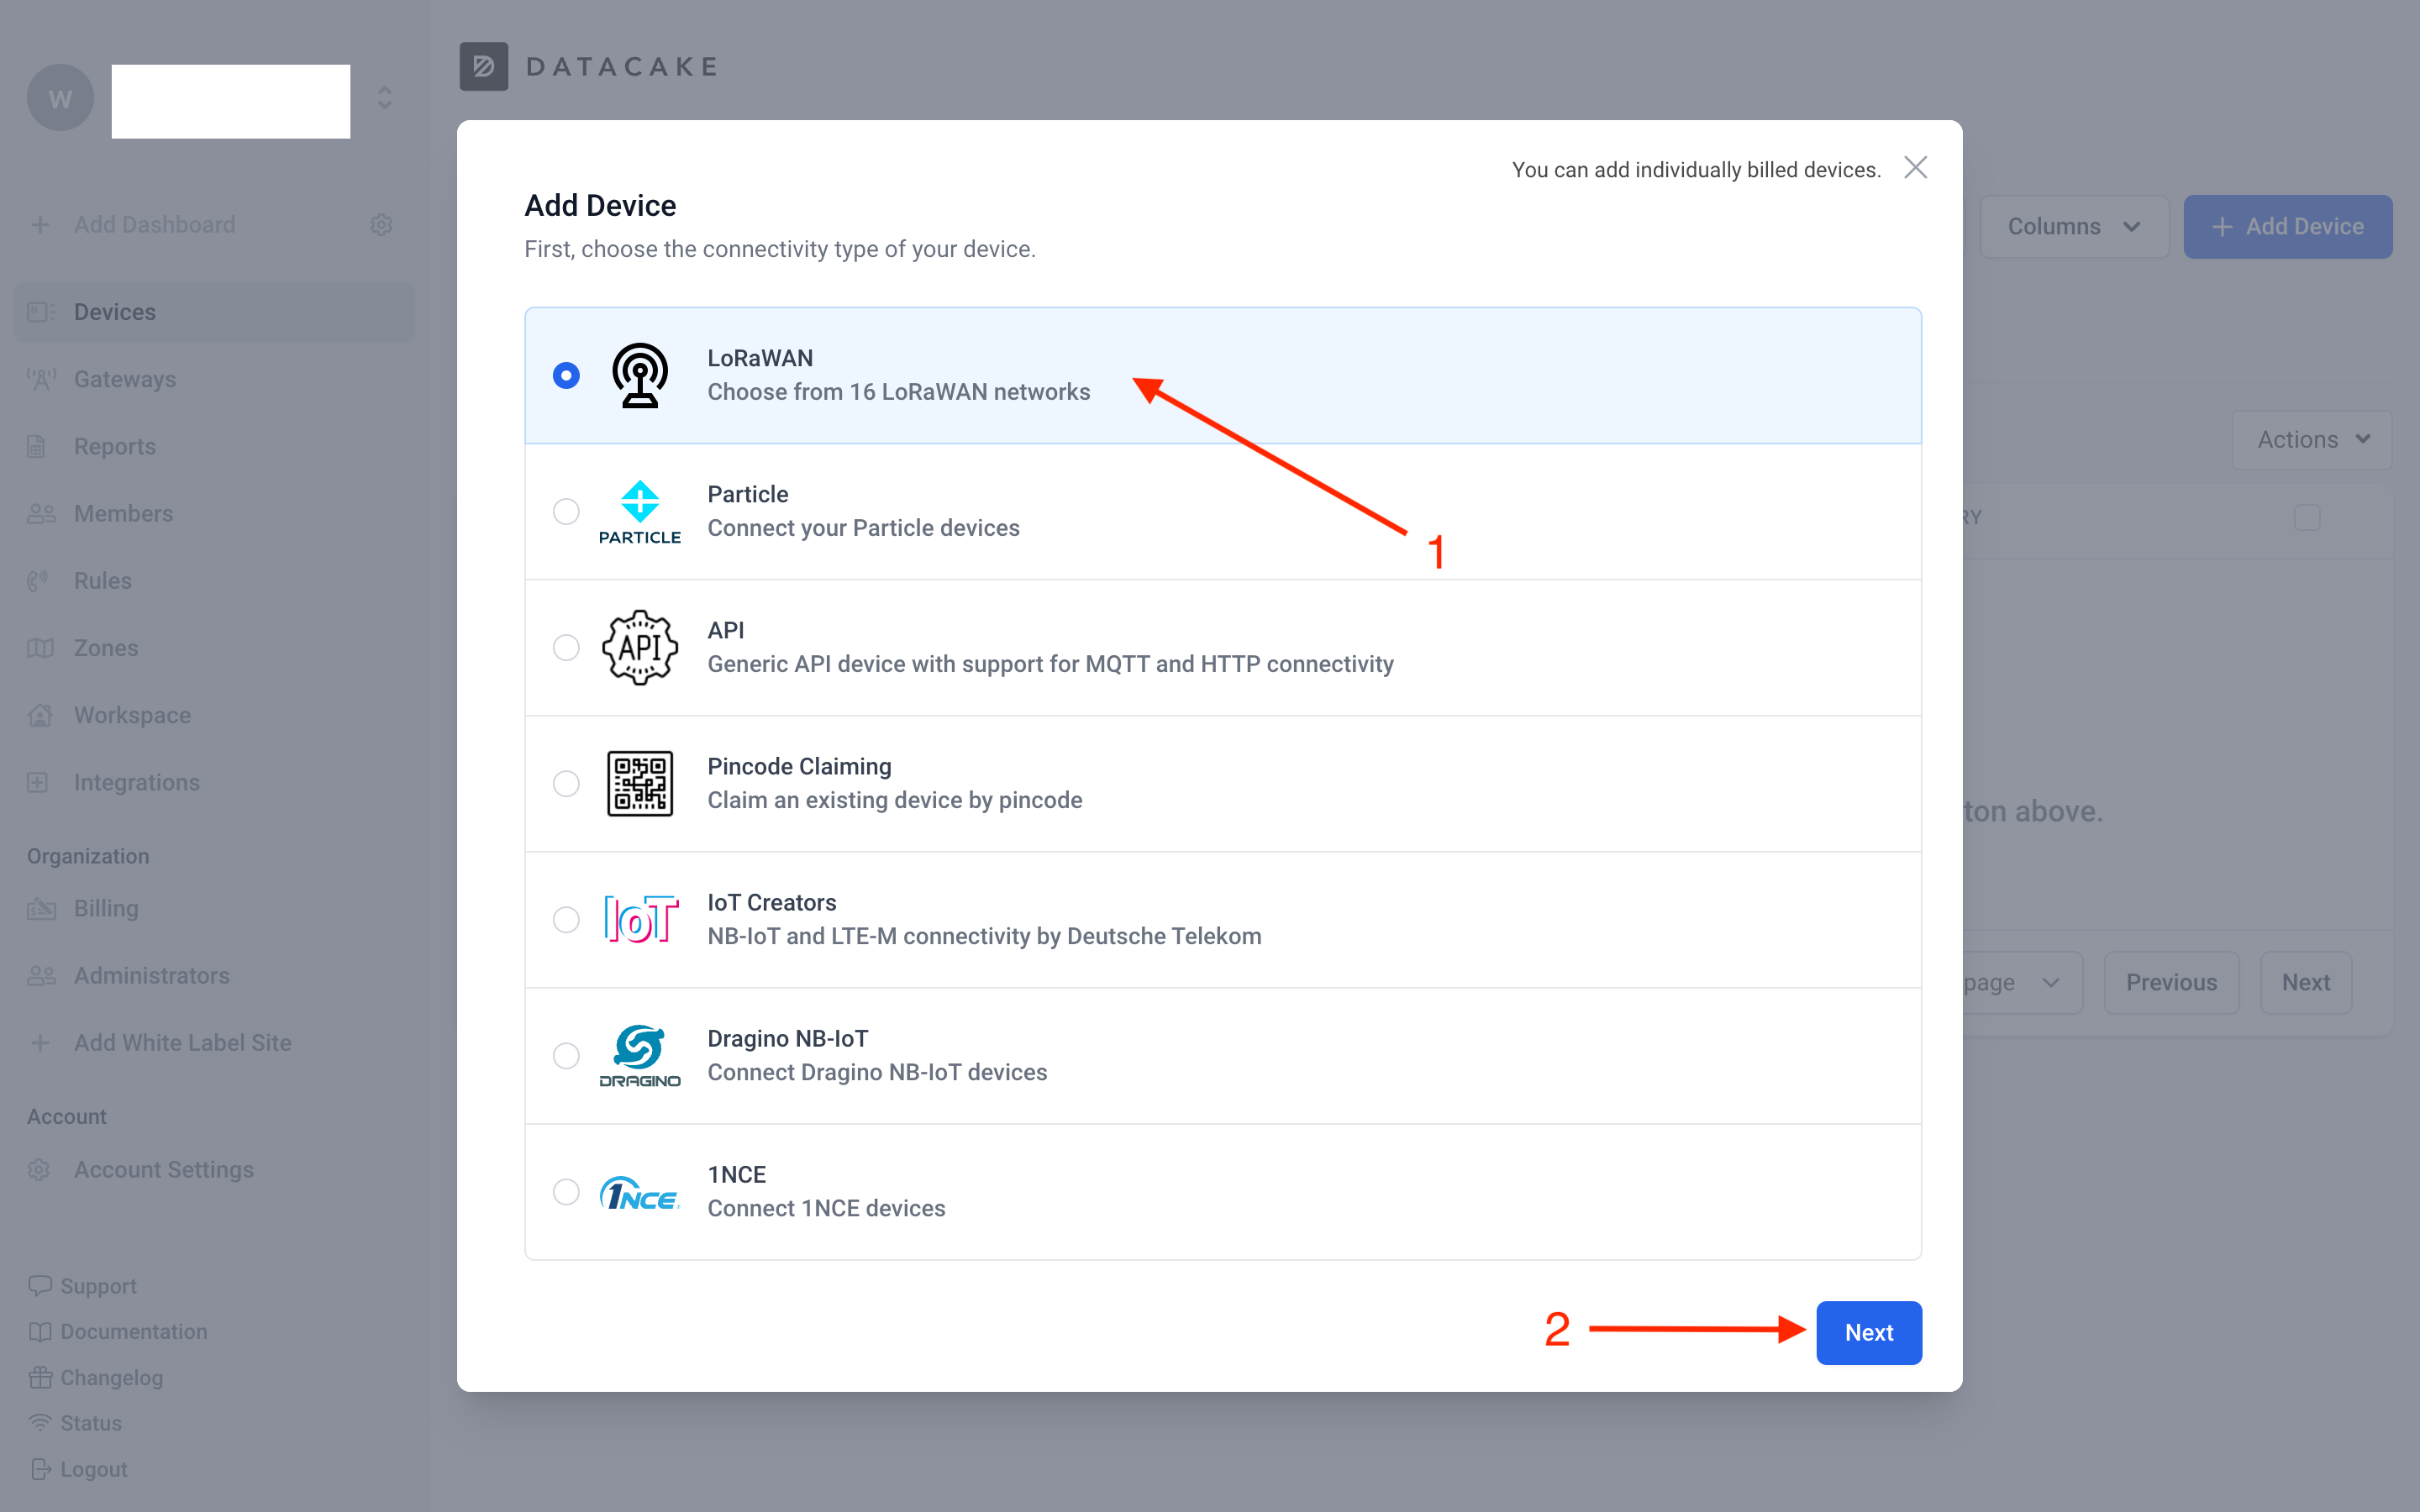Open the workspace switcher arrows
This screenshot has width=2420, height=1512.
[x=385, y=98]
